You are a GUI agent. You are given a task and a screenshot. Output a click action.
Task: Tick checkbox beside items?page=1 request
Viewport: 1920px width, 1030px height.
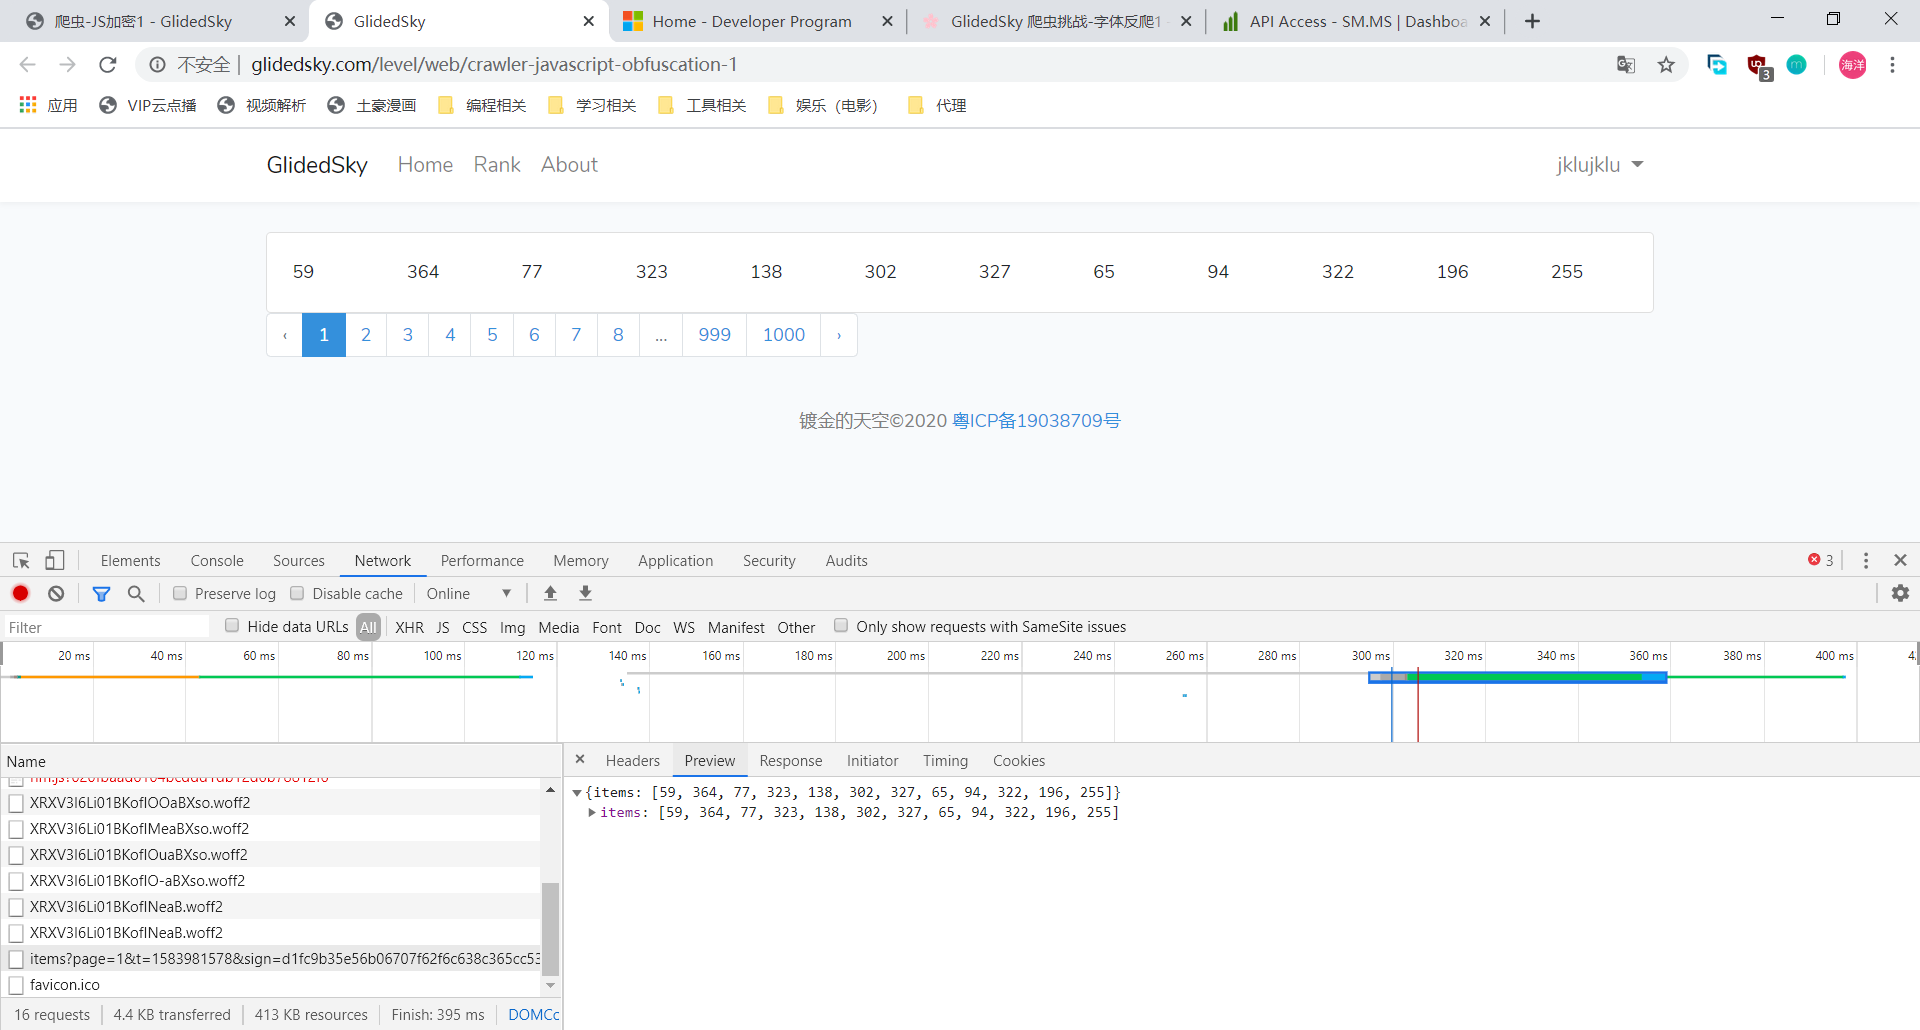coord(16,959)
